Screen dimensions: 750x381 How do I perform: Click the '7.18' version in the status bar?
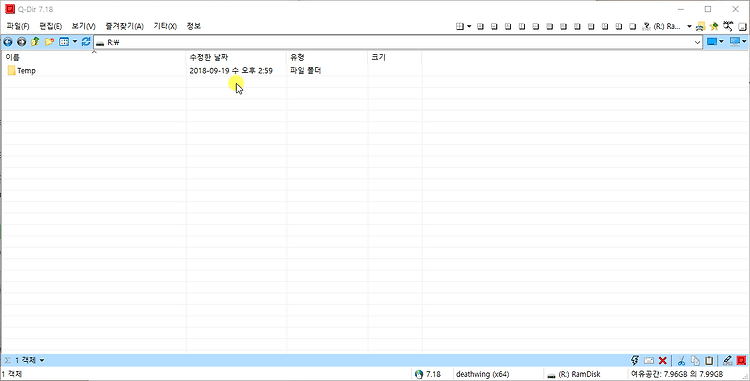433,374
